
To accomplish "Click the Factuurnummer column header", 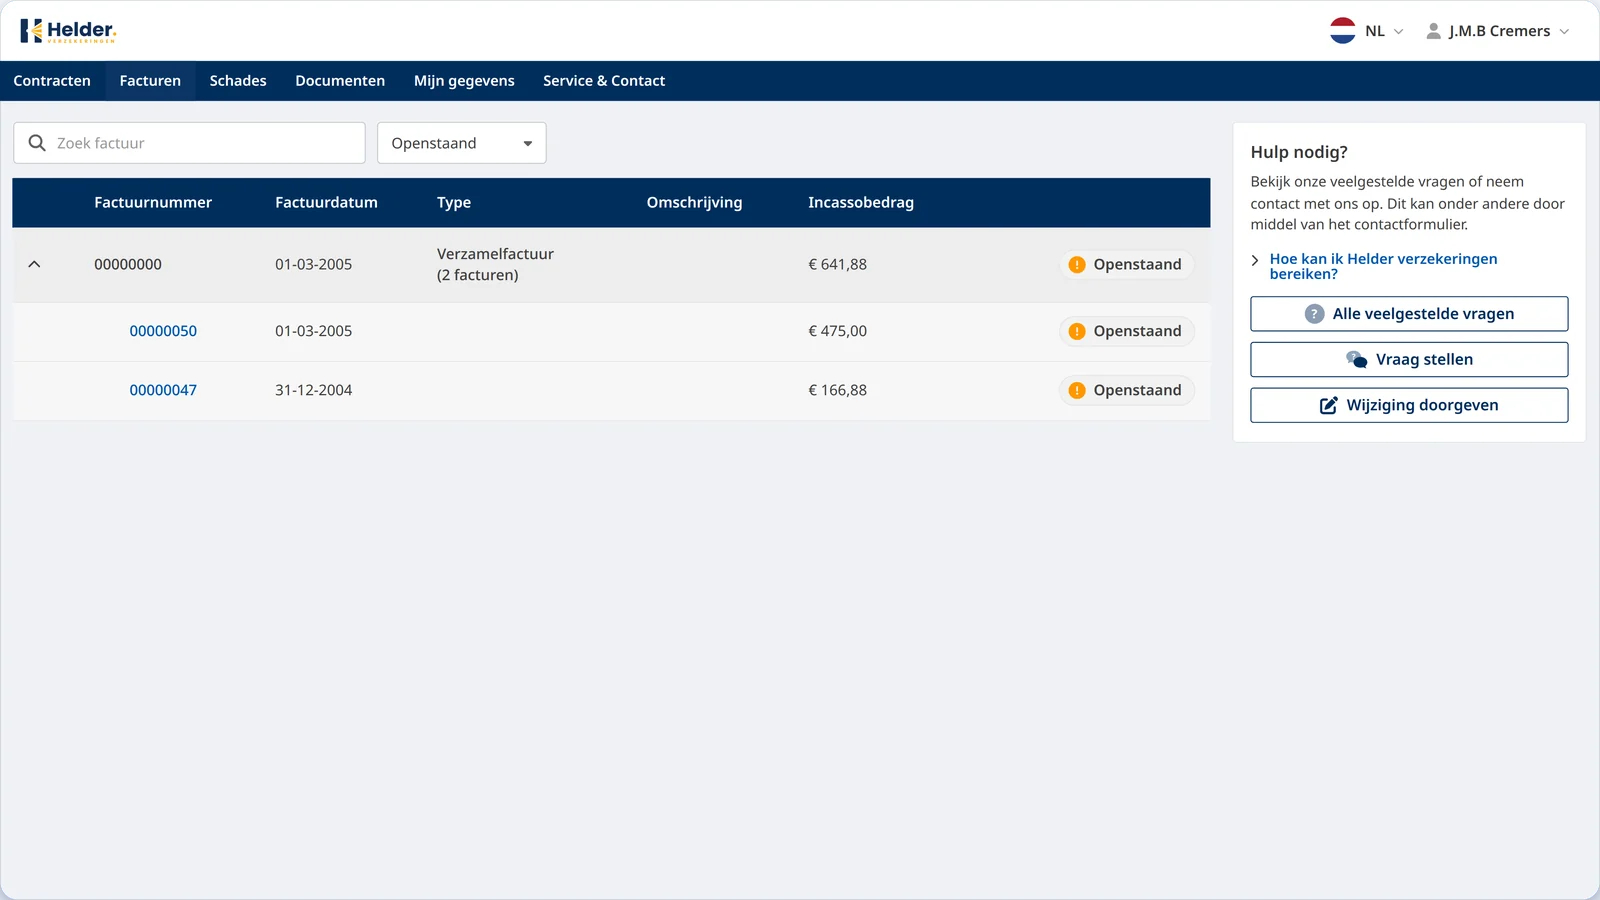I will click(153, 202).
